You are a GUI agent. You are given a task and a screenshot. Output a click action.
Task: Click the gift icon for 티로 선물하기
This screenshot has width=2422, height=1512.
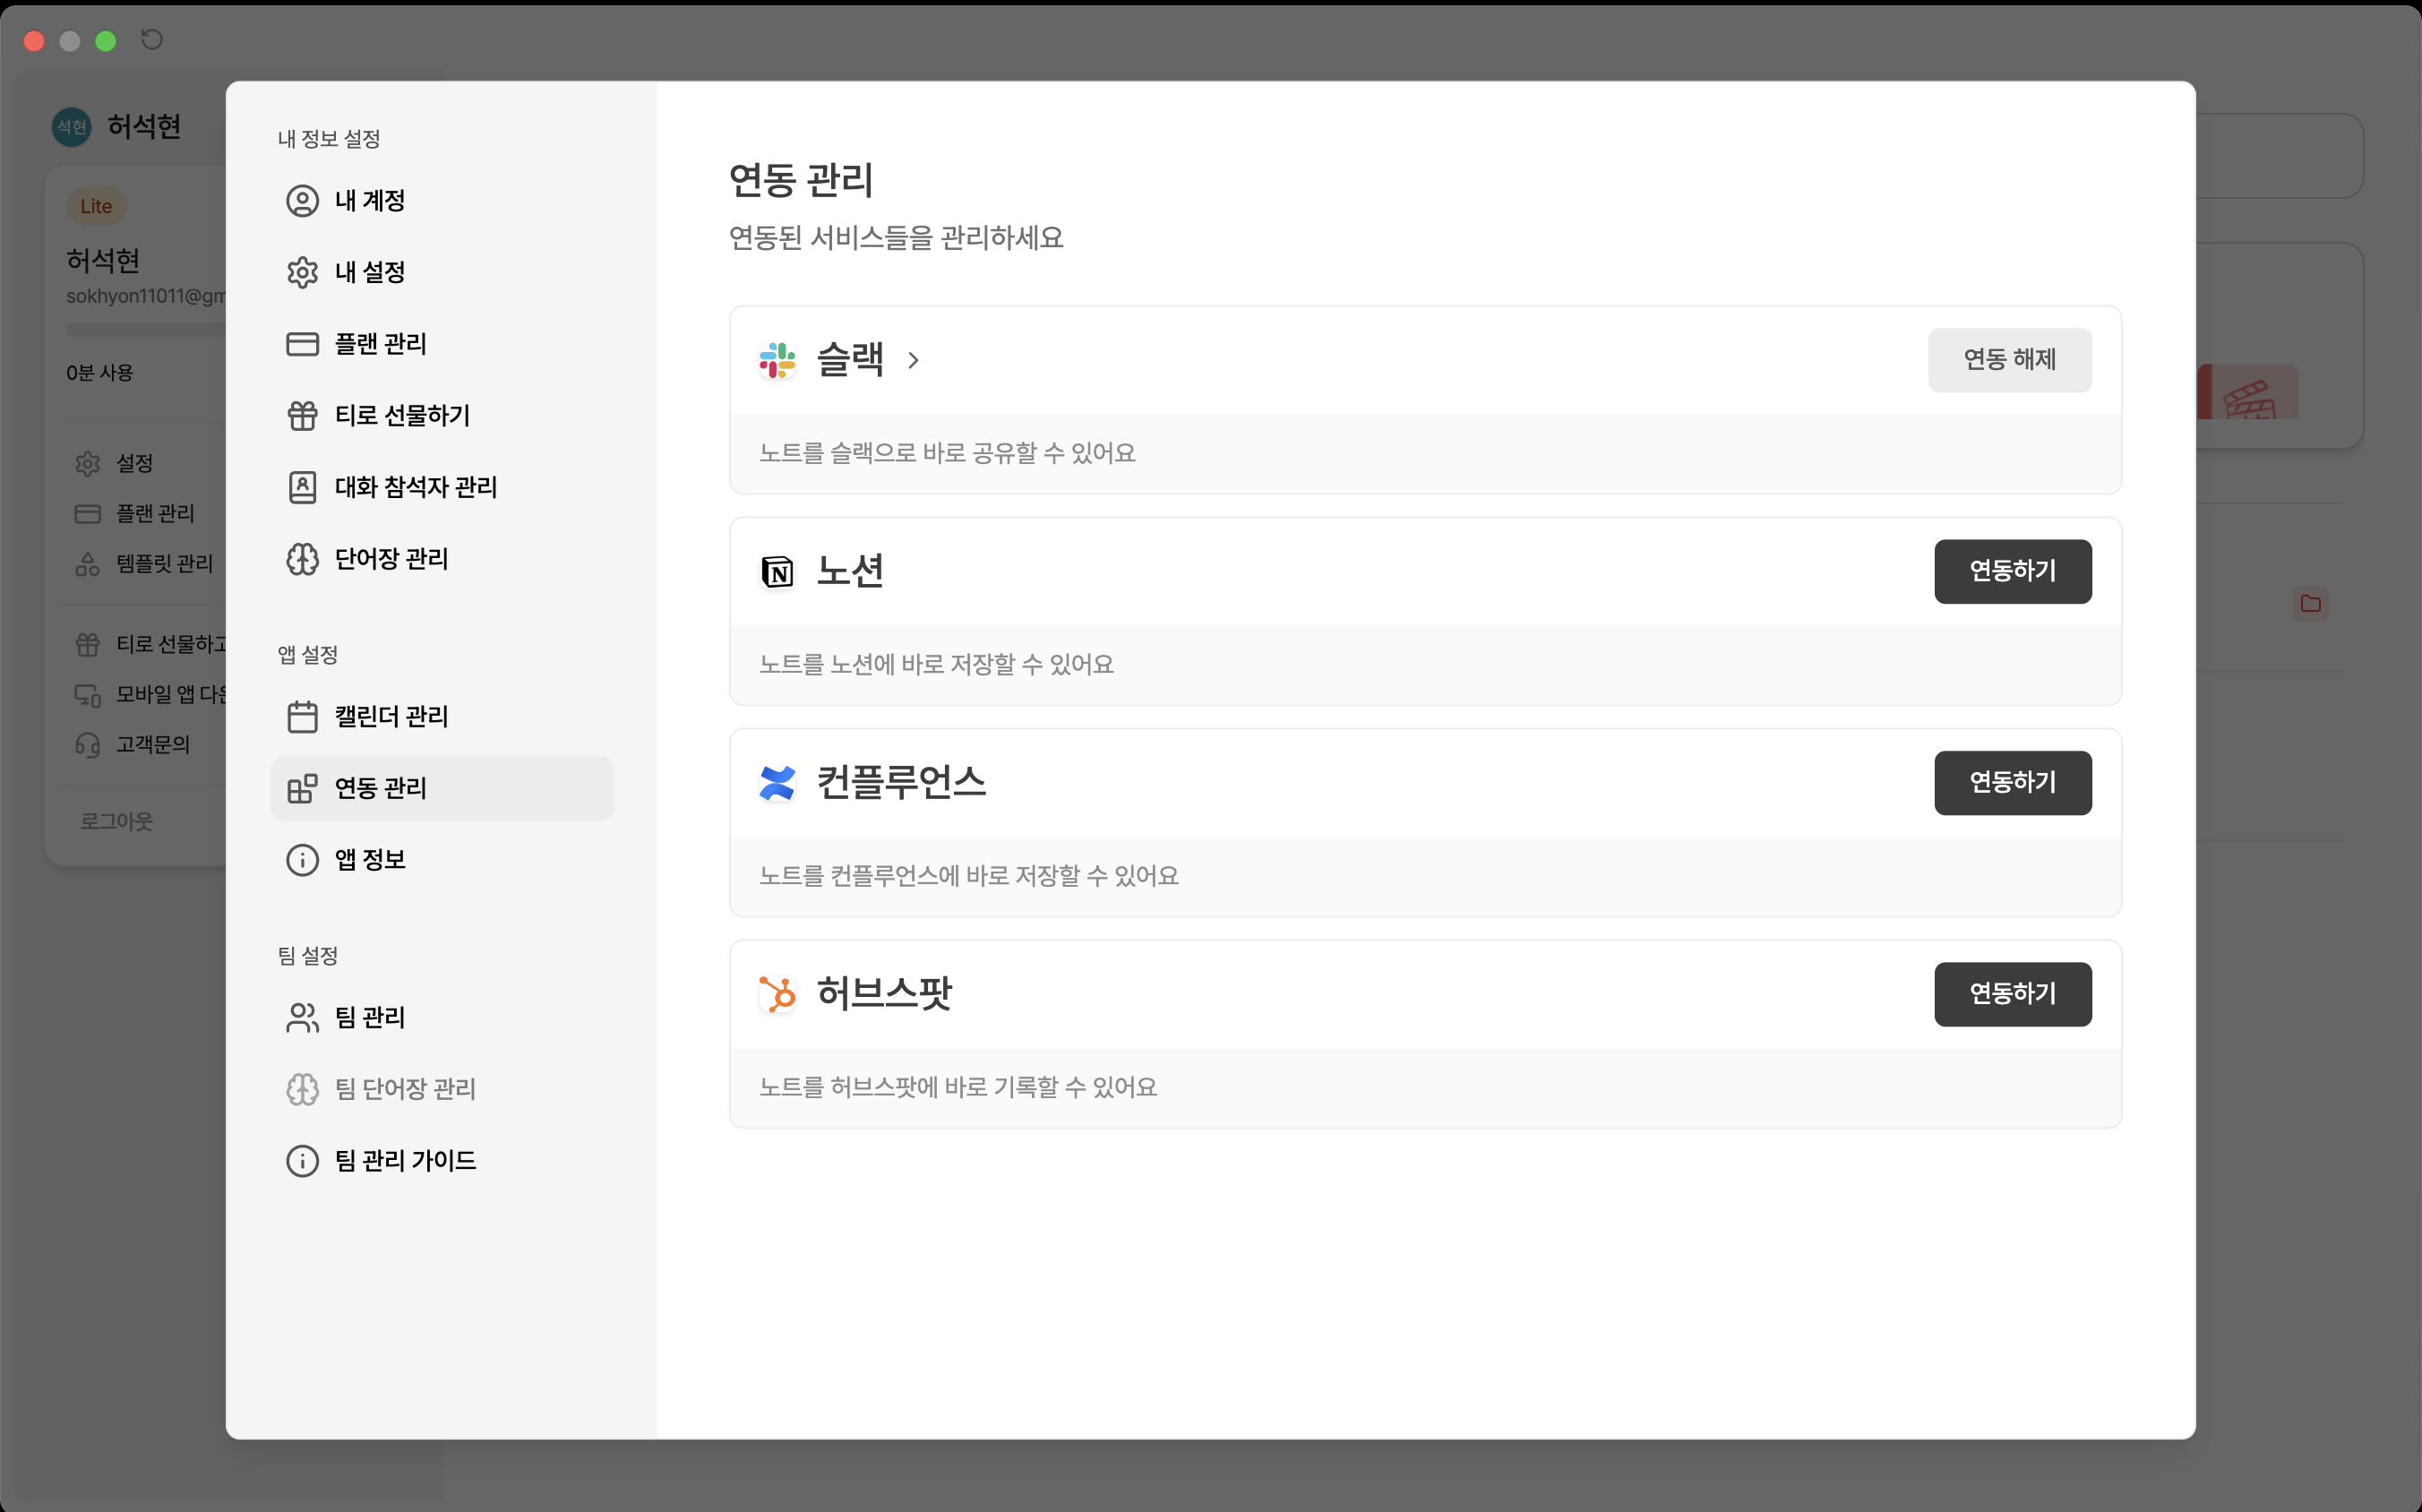(x=302, y=415)
